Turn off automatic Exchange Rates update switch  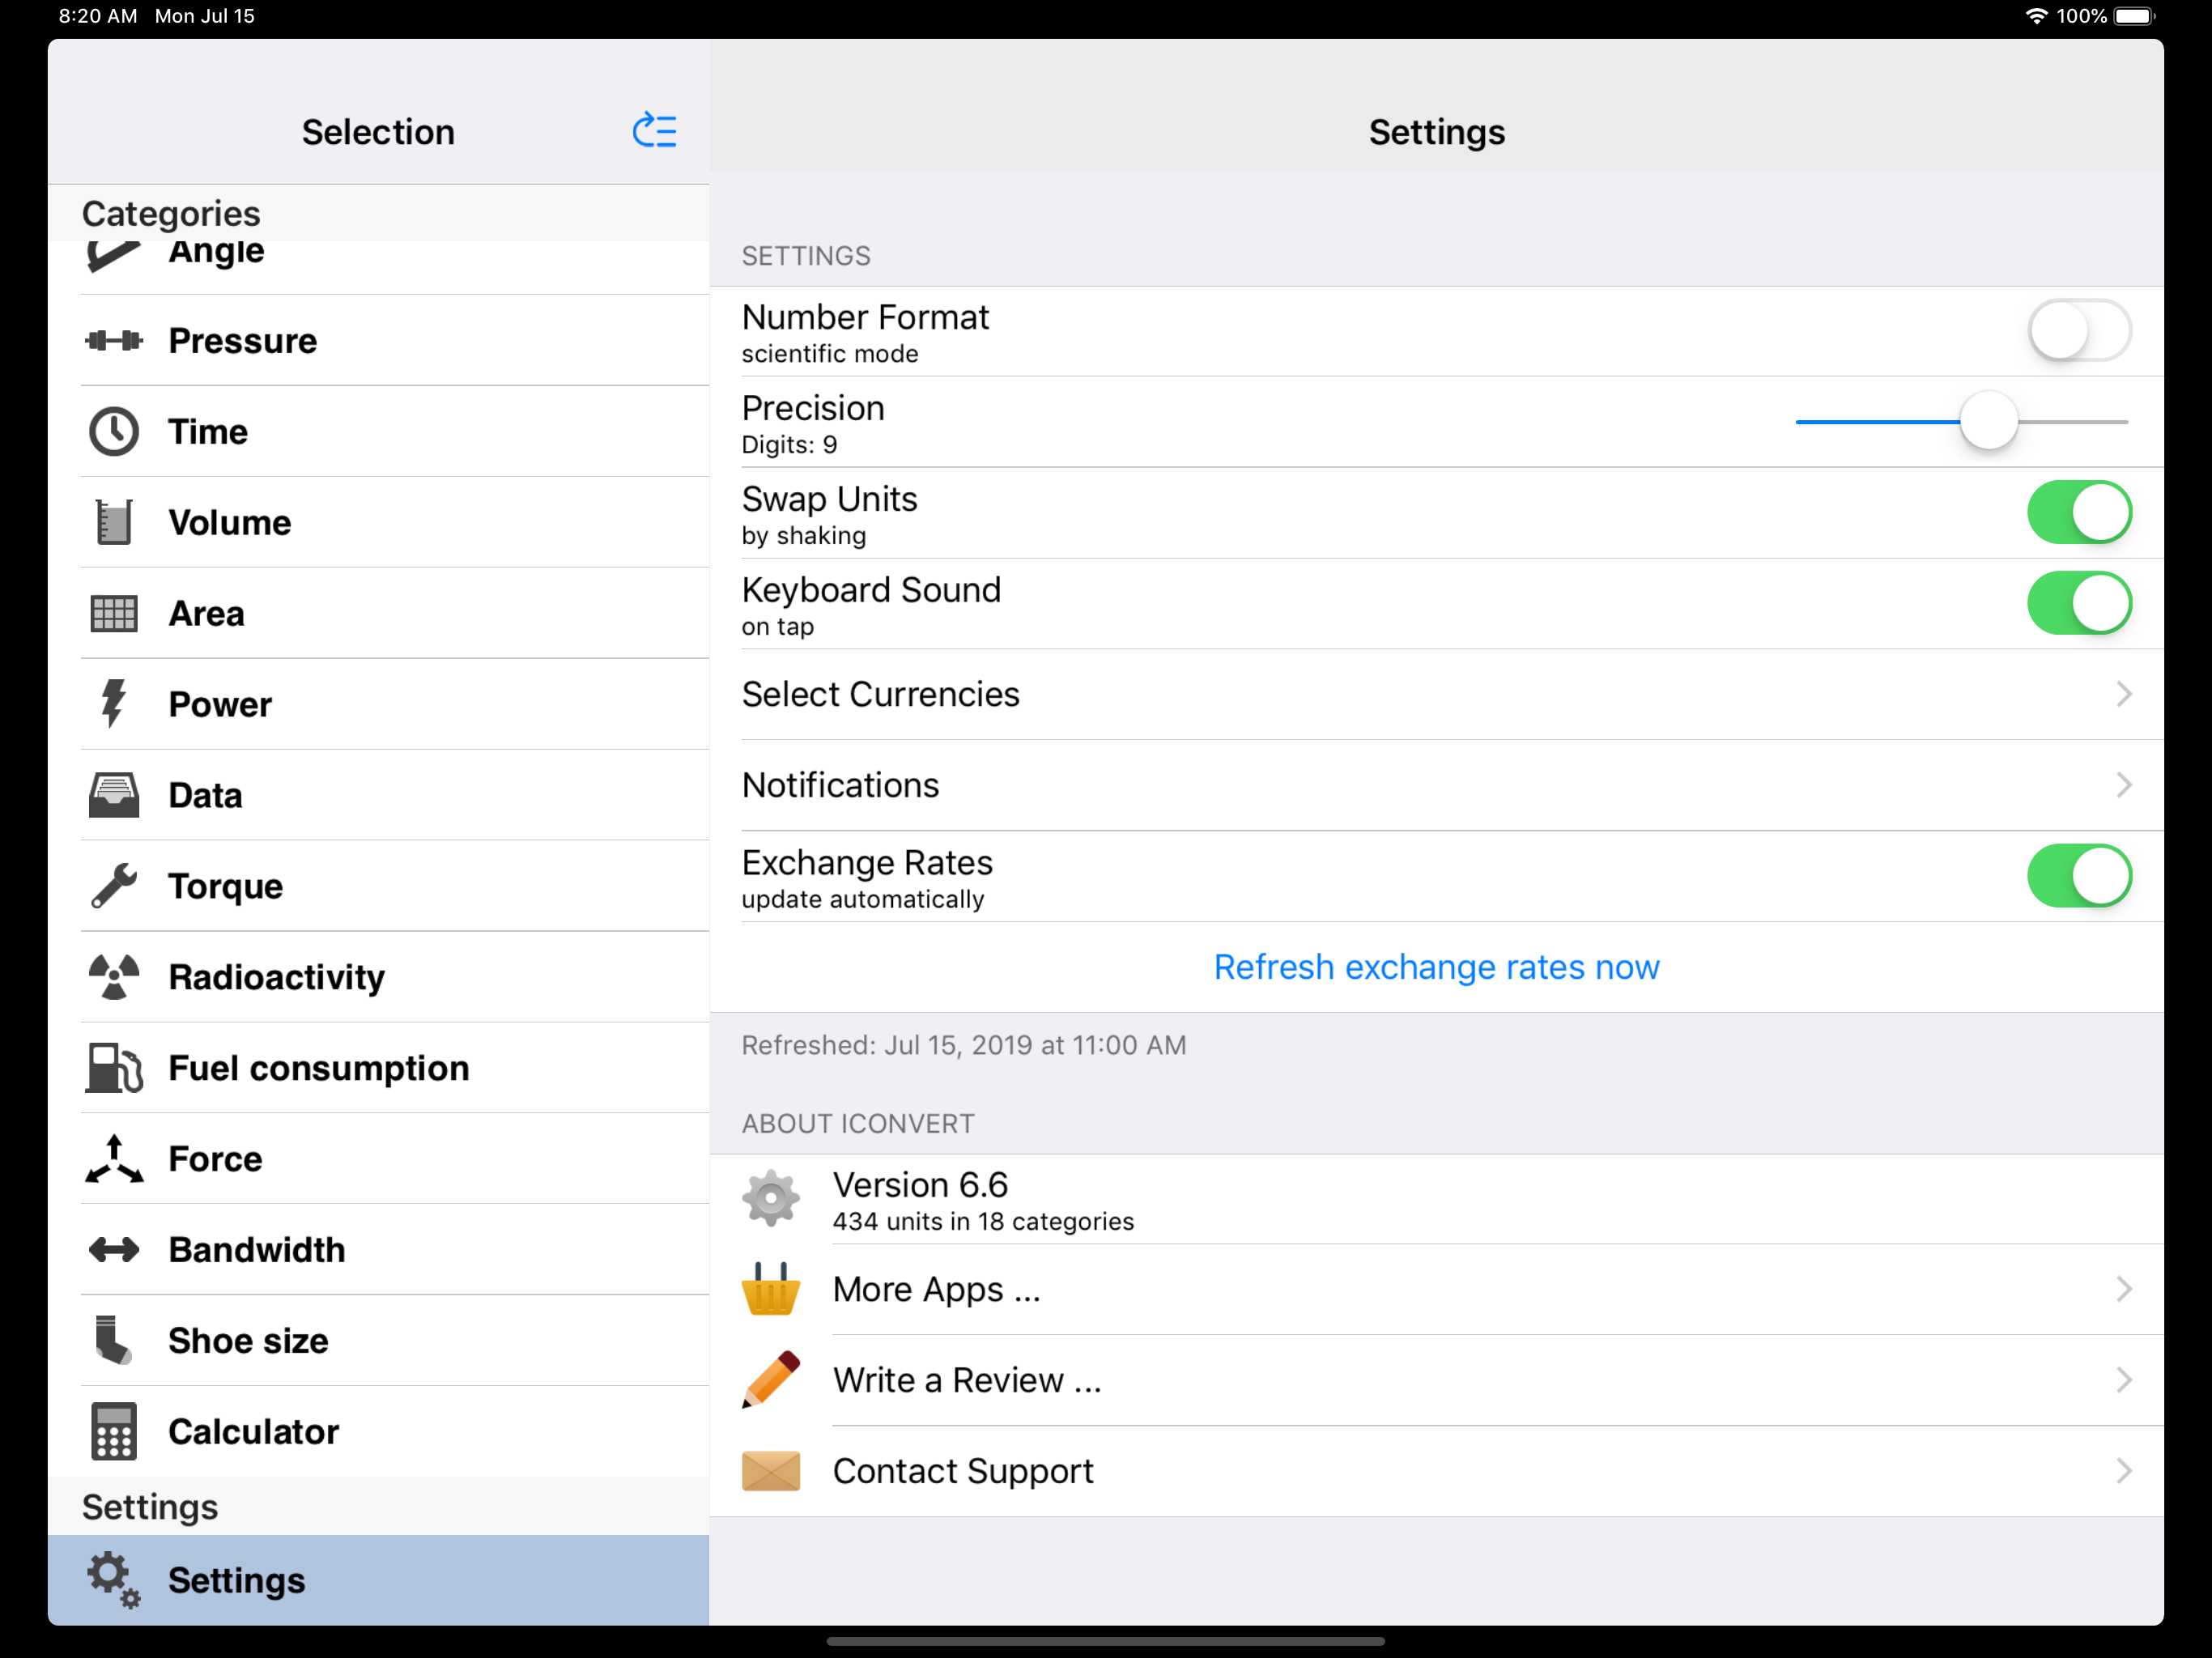[2079, 876]
